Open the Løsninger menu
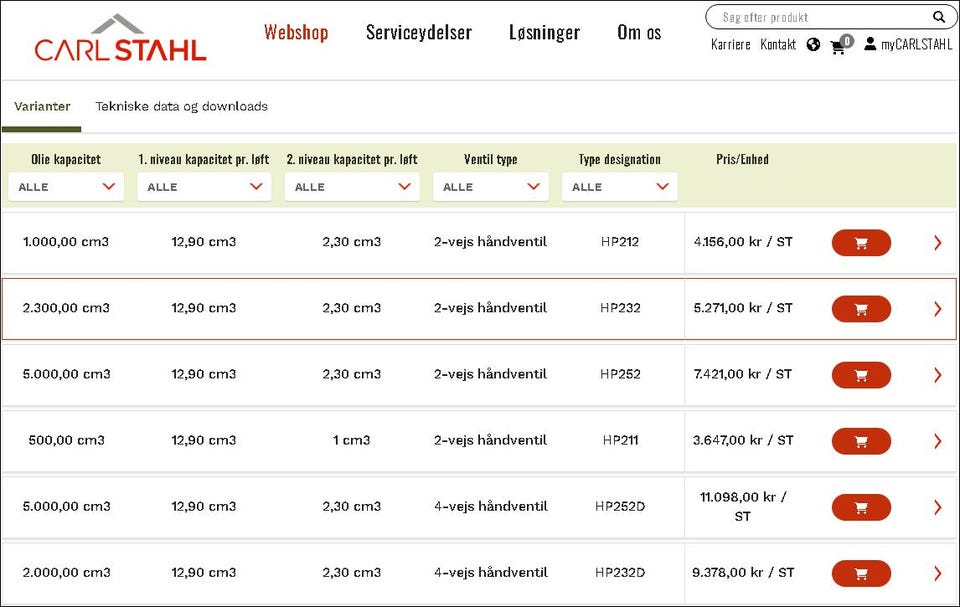960x607 pixels. pos(544,32)
